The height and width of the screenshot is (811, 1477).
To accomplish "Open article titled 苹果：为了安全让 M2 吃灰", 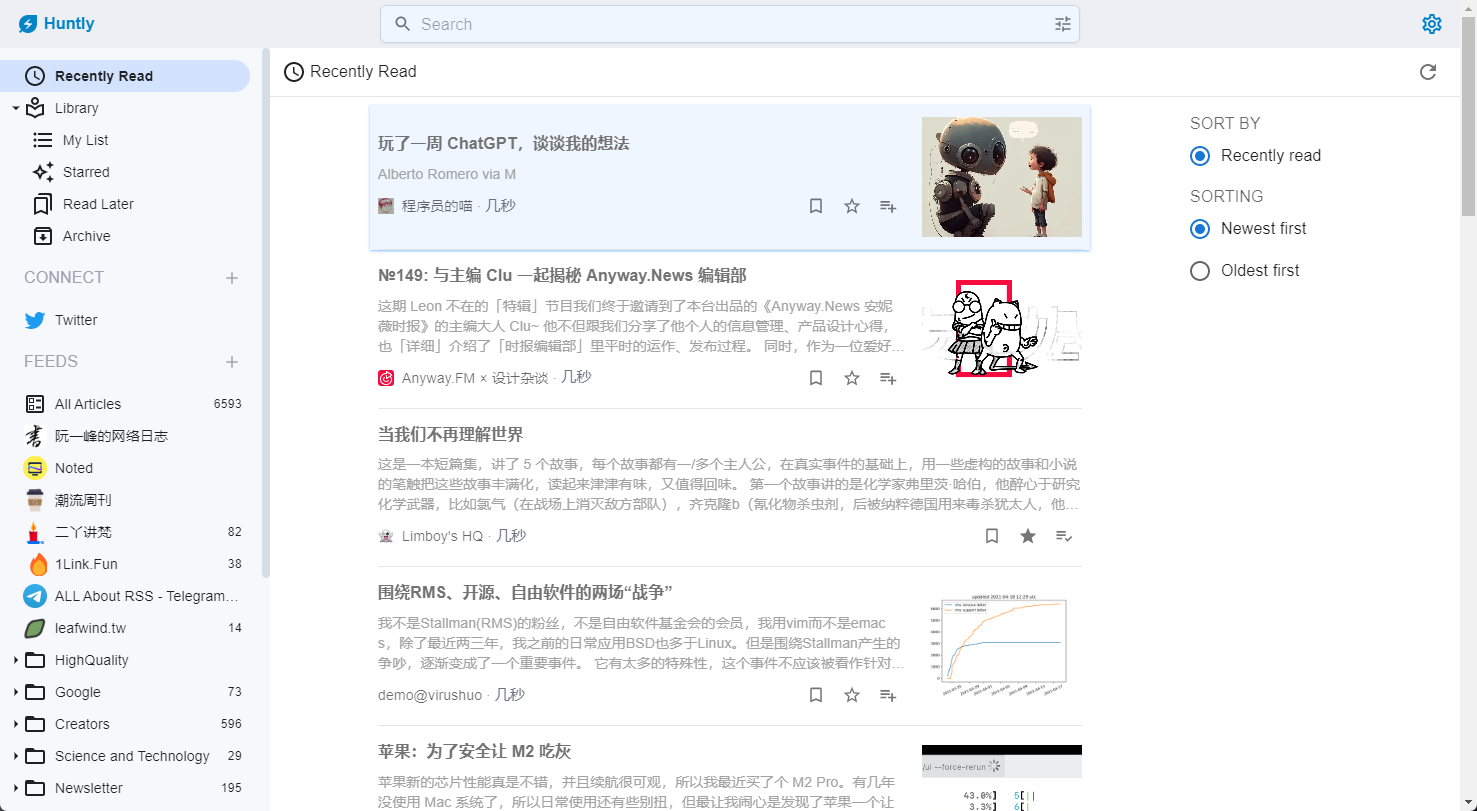I will 474,752.
